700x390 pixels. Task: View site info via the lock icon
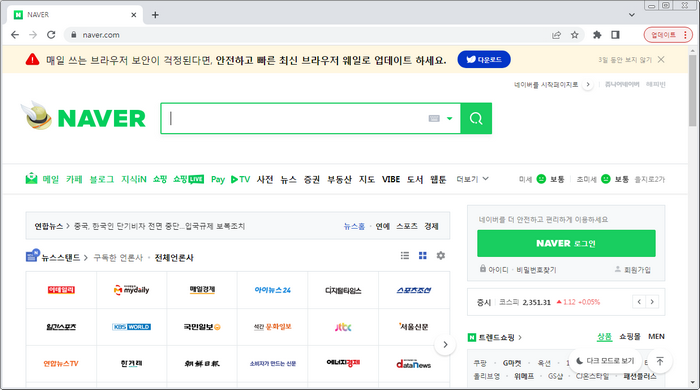[74, 35]
